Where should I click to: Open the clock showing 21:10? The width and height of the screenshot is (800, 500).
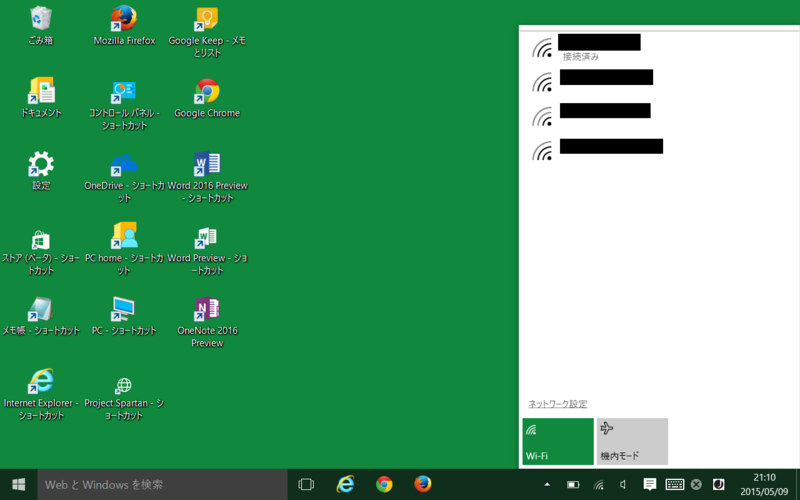[764, 485]
